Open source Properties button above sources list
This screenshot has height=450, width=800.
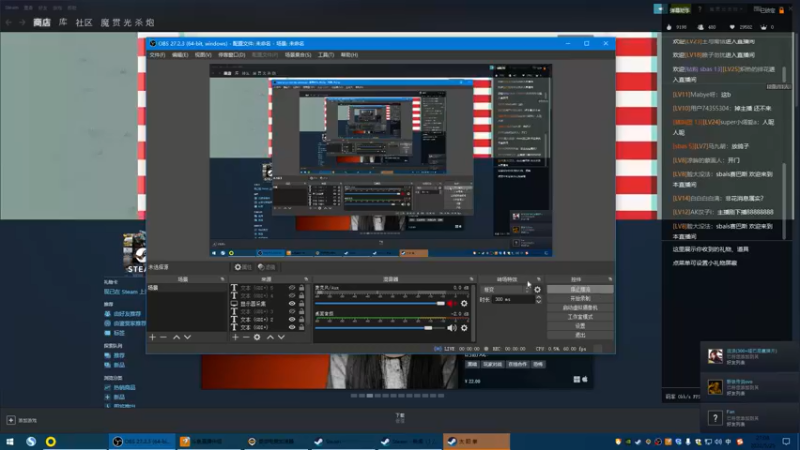coord(243,267)
